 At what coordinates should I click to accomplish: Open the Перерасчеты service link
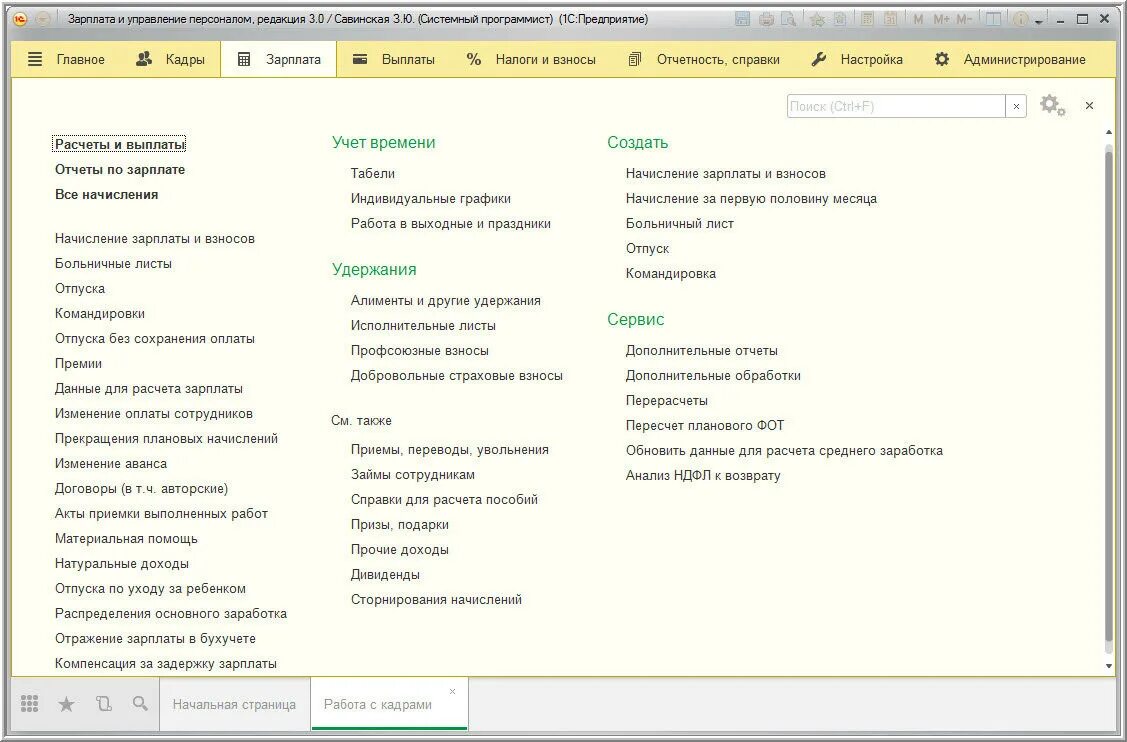667,400
